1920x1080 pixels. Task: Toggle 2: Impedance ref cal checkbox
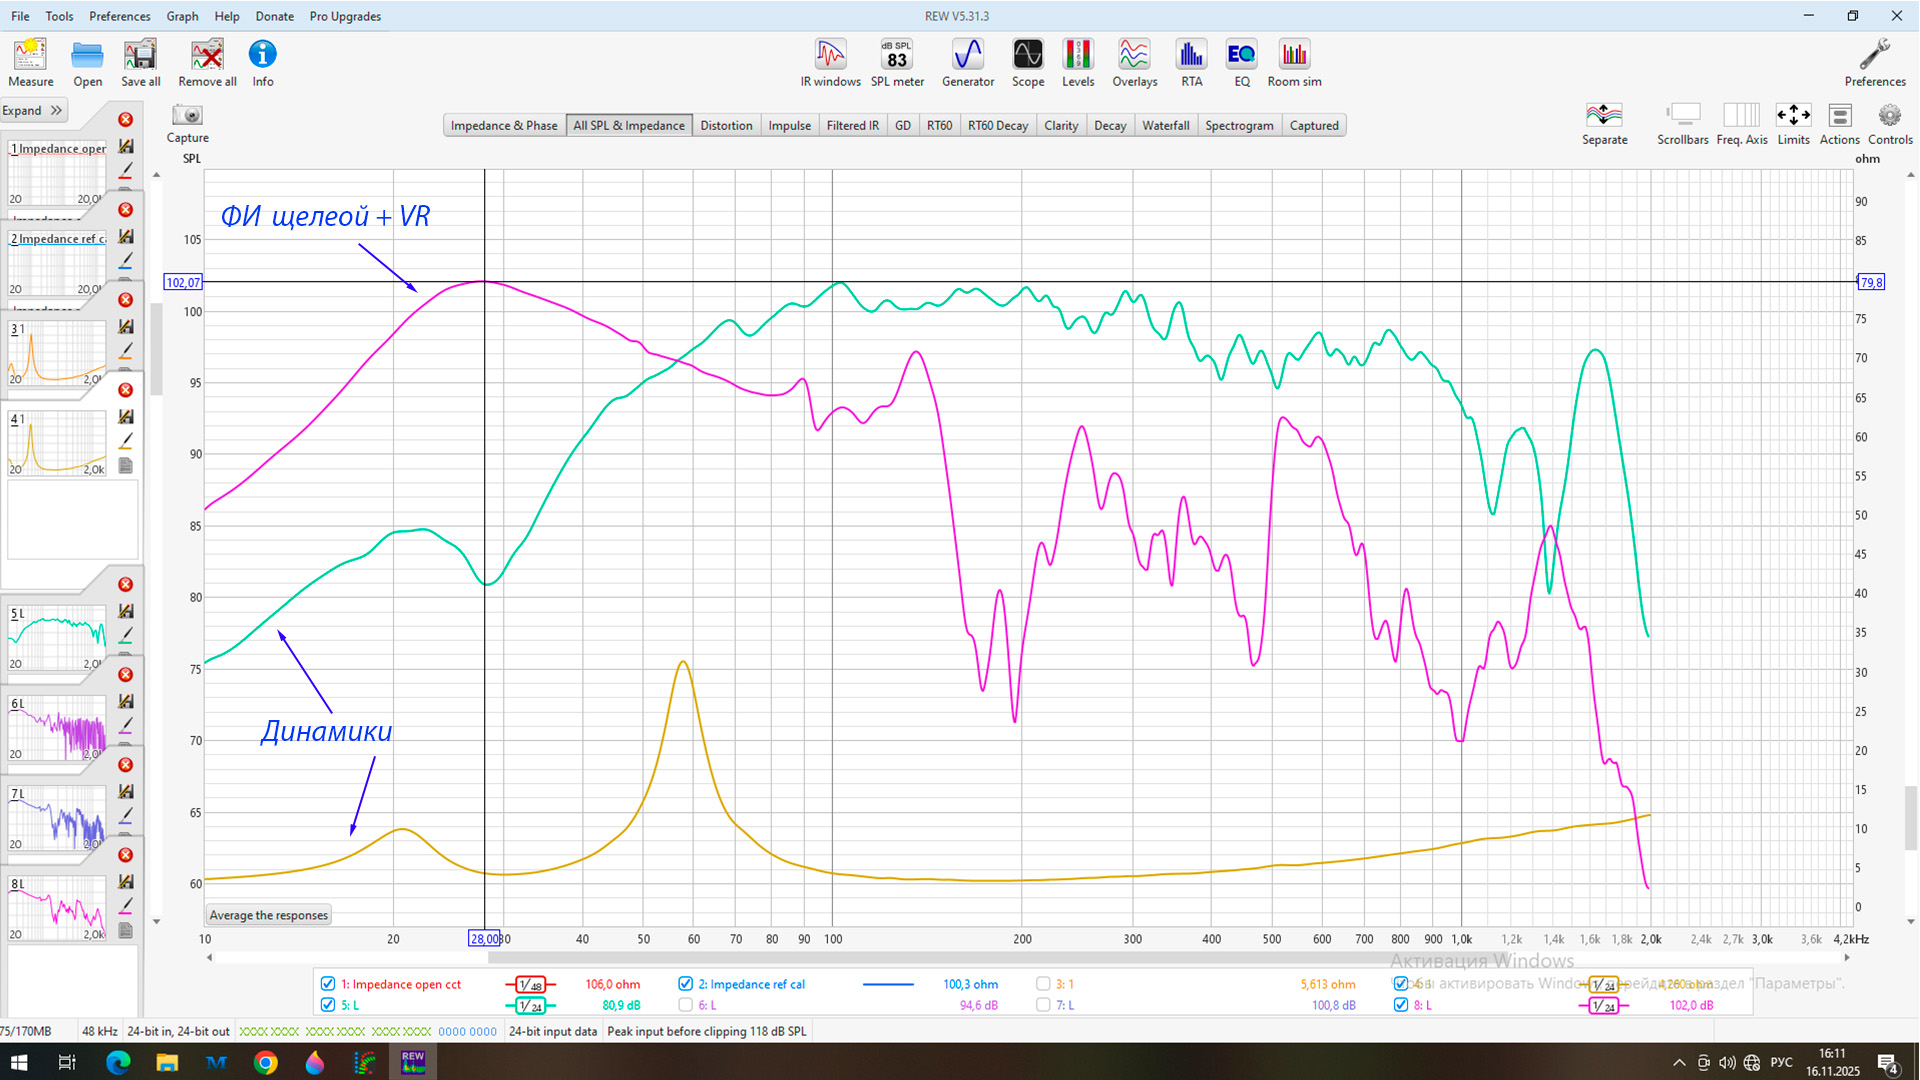pyautogui.click(x=686, y=984)
